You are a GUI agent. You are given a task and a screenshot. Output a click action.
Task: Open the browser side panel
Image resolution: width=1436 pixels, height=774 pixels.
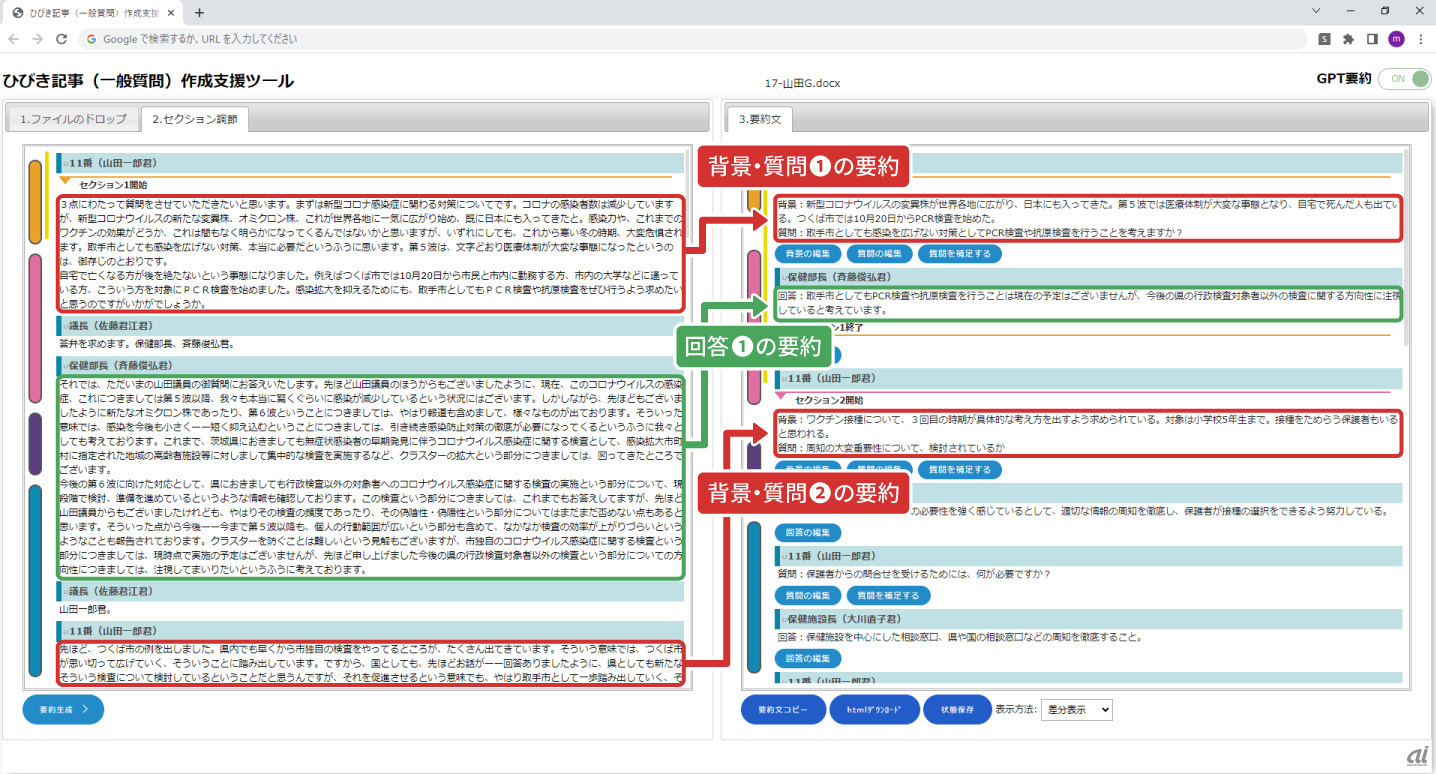(x=1372, y=39)
